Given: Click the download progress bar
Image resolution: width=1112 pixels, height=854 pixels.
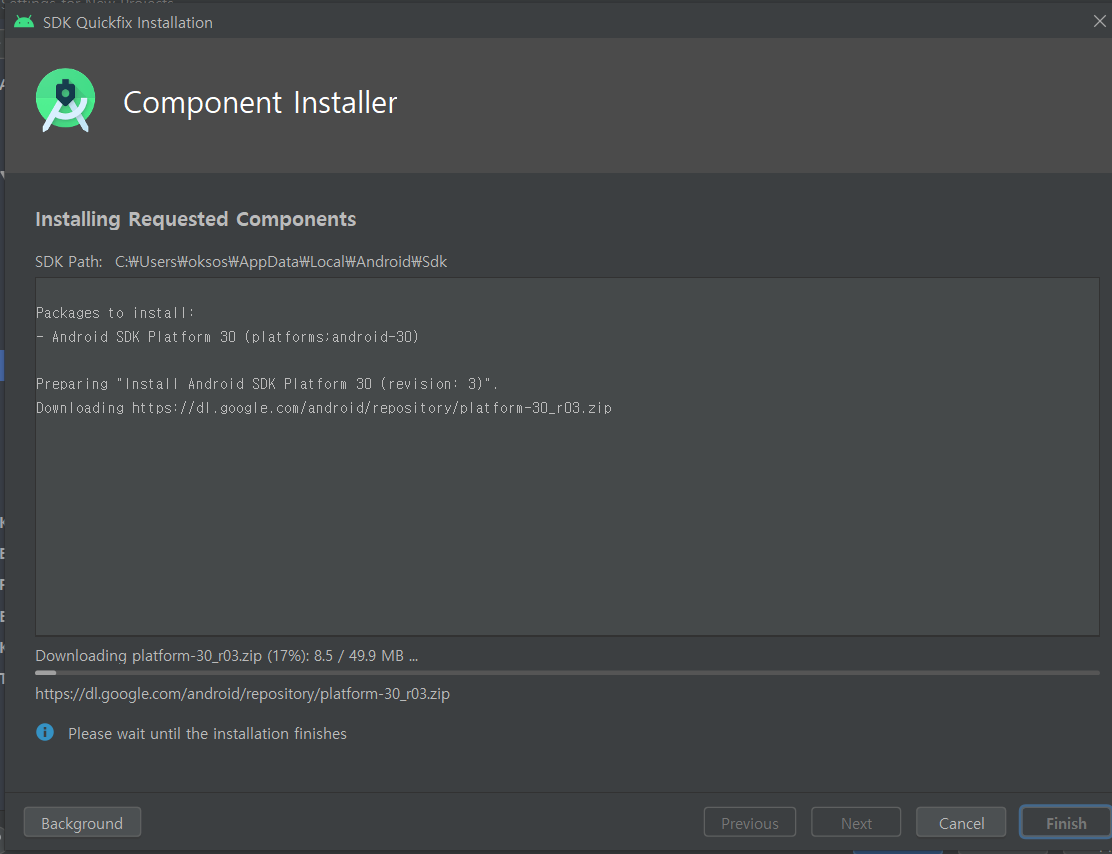Looking at the screenshot, I should 567,672.
